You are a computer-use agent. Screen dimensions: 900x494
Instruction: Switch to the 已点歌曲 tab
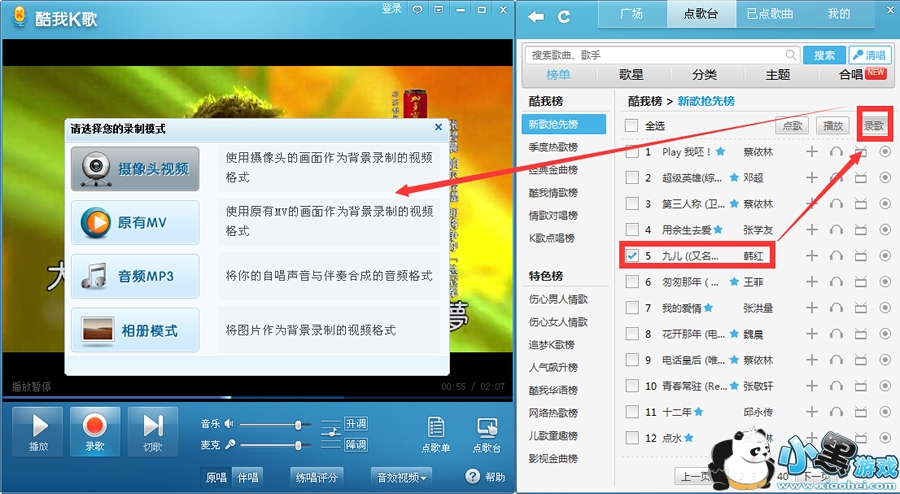(770, 14)
